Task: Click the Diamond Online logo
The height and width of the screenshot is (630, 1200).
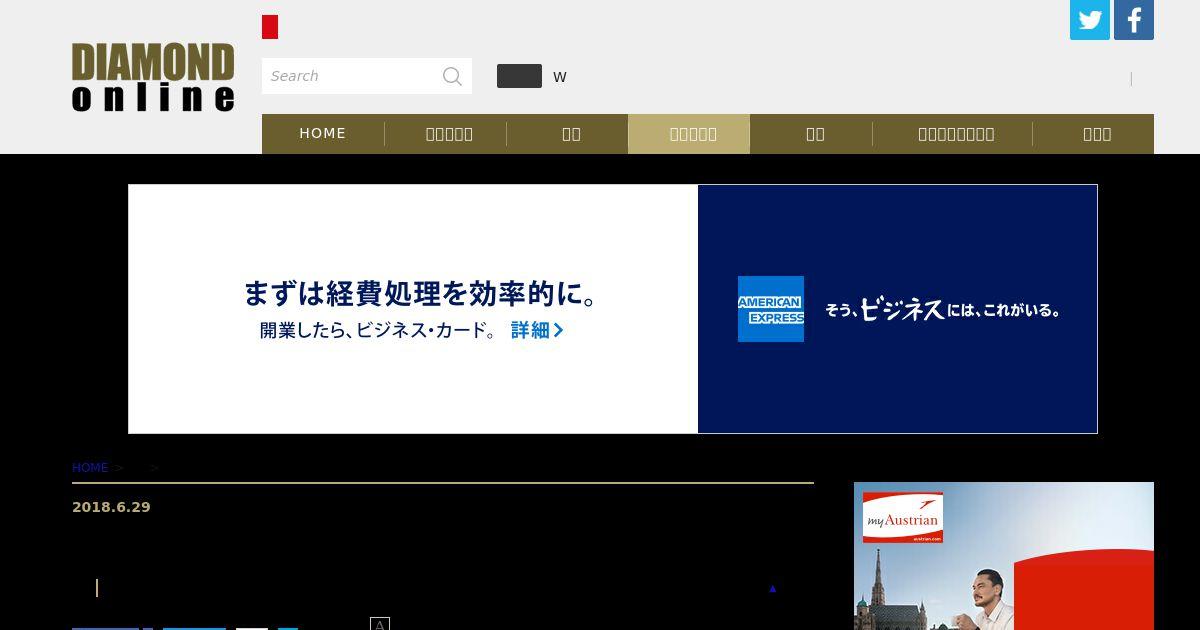Action: point(153,77)
